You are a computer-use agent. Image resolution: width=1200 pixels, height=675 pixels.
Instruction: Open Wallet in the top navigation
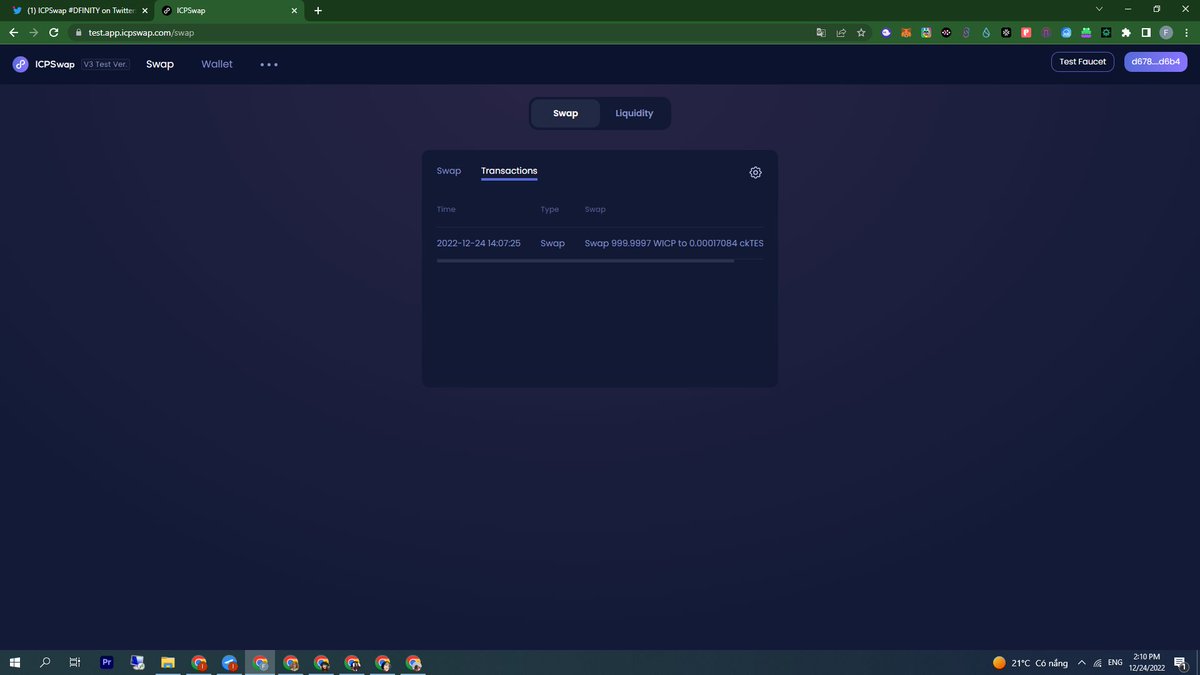click(x=217, y=64)
